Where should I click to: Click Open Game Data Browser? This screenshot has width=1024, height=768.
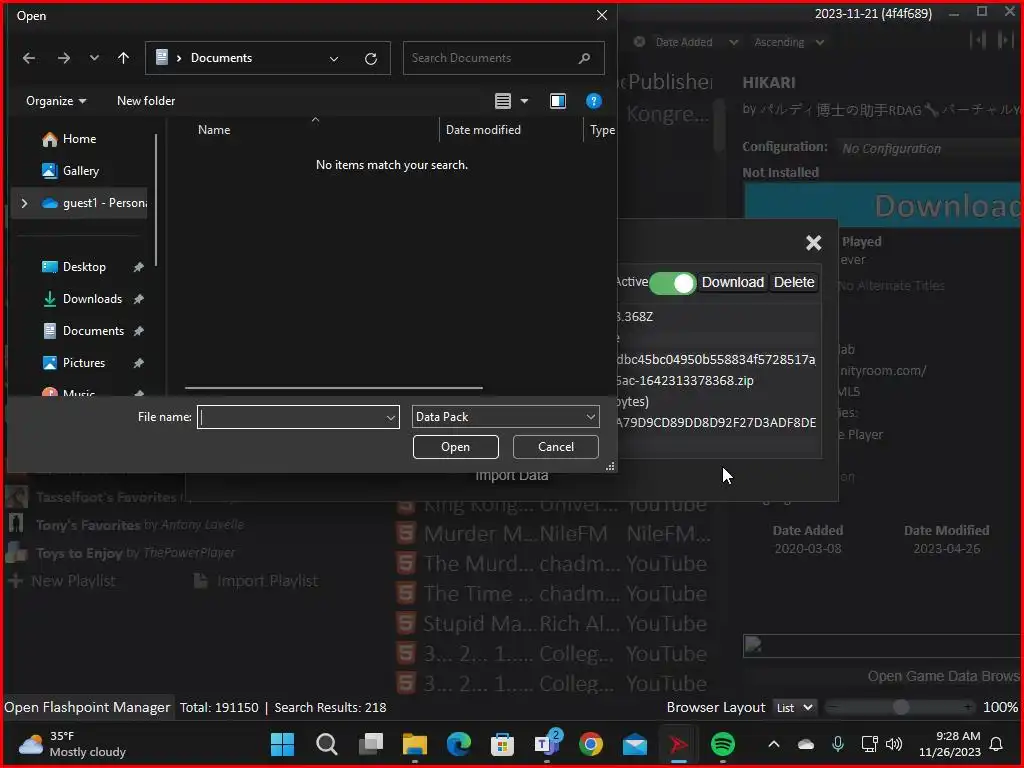pyautogui.click(x=945, y=677)
